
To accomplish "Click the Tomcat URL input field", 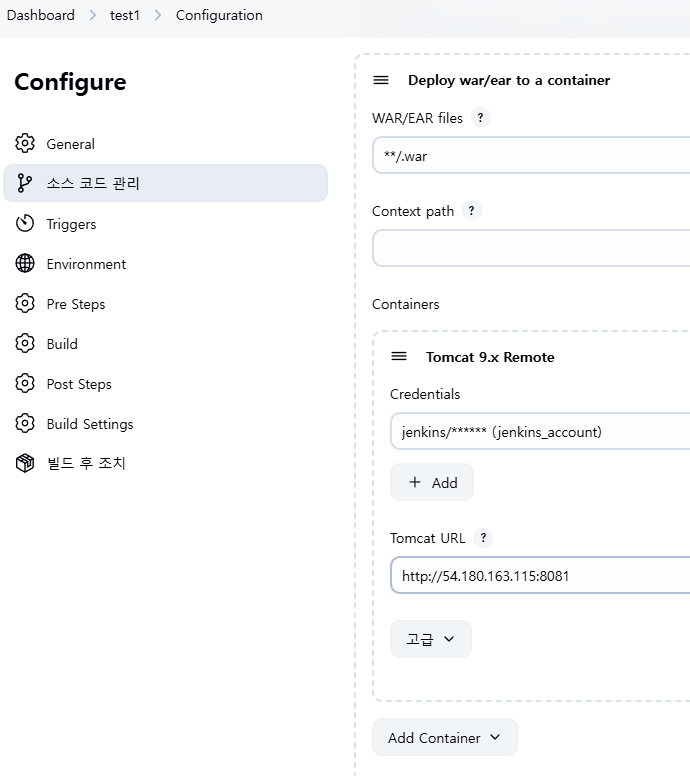I will click(x=540, y=576).
